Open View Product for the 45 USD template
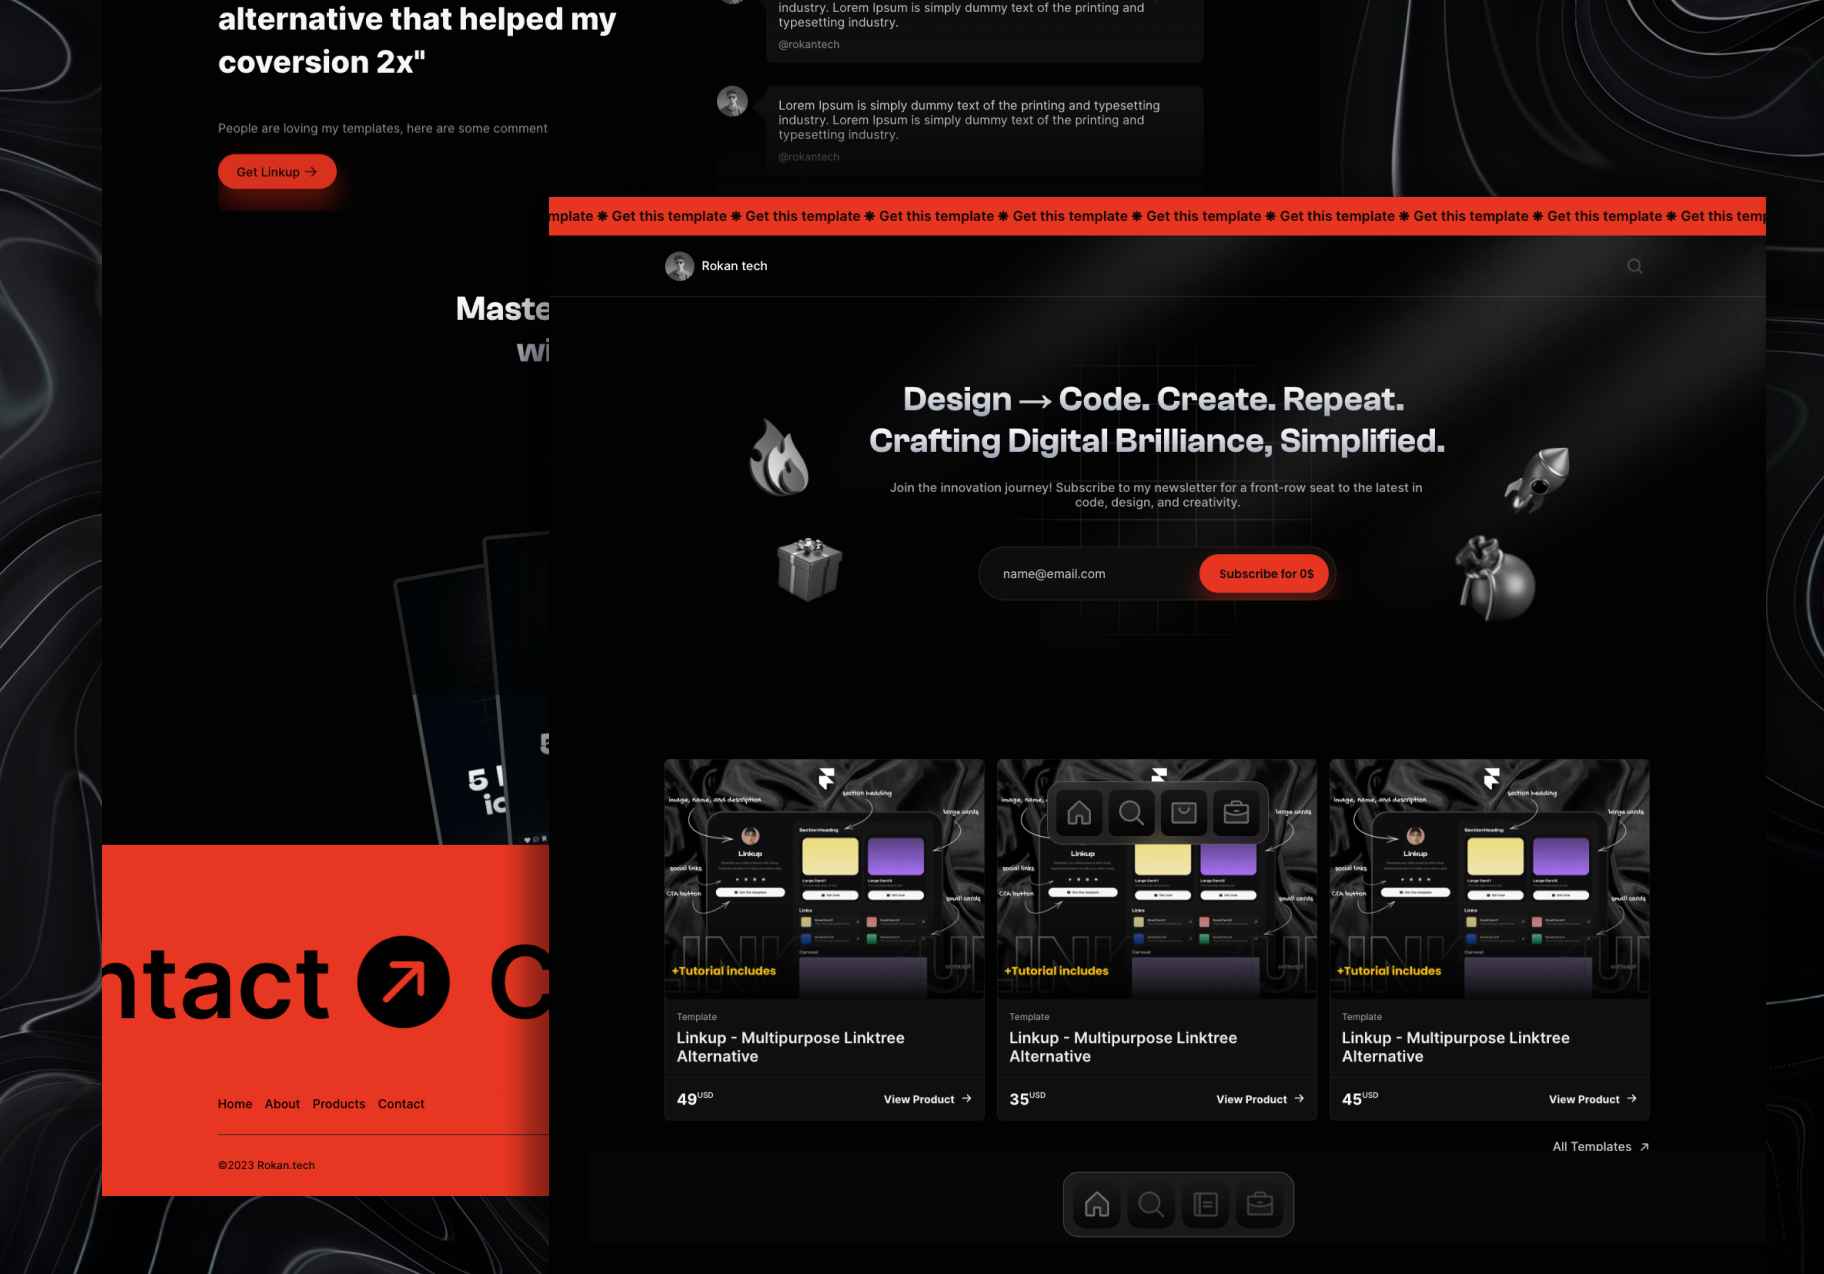Viewport: 1824px width, 1274px height. (x=1592, y=1099)
